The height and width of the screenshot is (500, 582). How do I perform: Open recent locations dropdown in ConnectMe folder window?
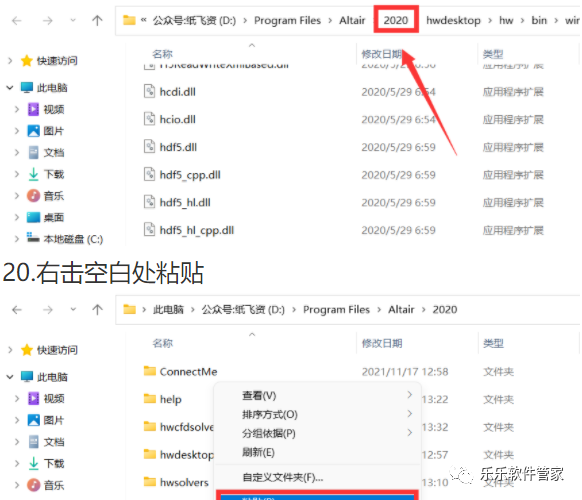(x=73, y=310)
